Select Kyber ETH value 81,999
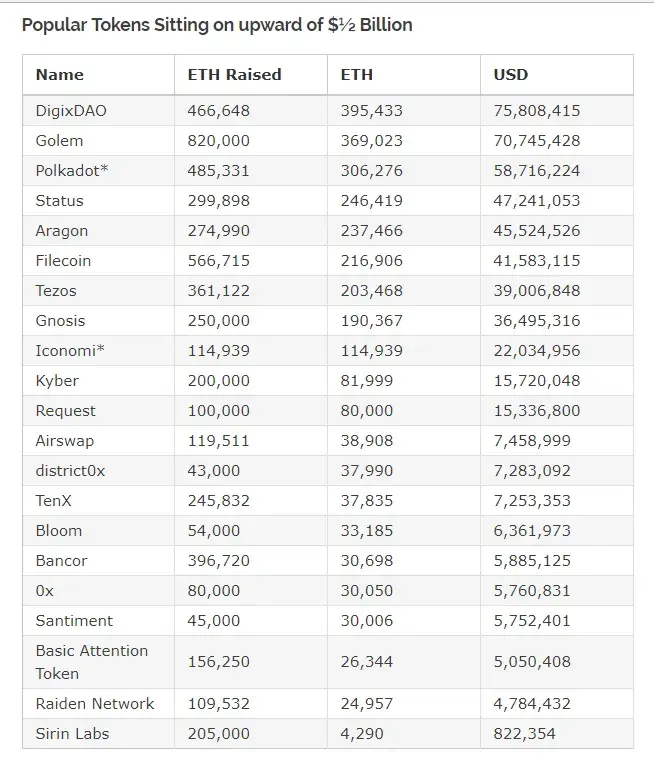The height and width of the screenshot is (770, 660). click(367, 381)
